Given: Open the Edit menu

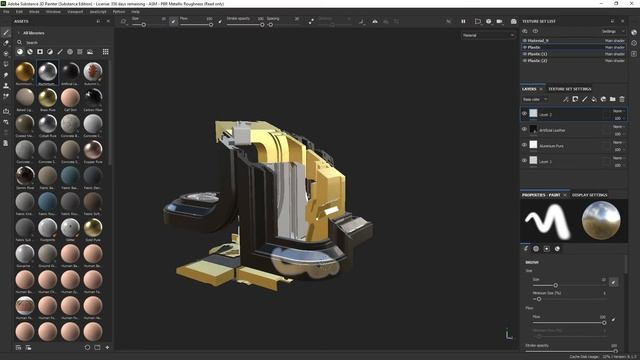Looking at the screenshot, I should point(19,12).
